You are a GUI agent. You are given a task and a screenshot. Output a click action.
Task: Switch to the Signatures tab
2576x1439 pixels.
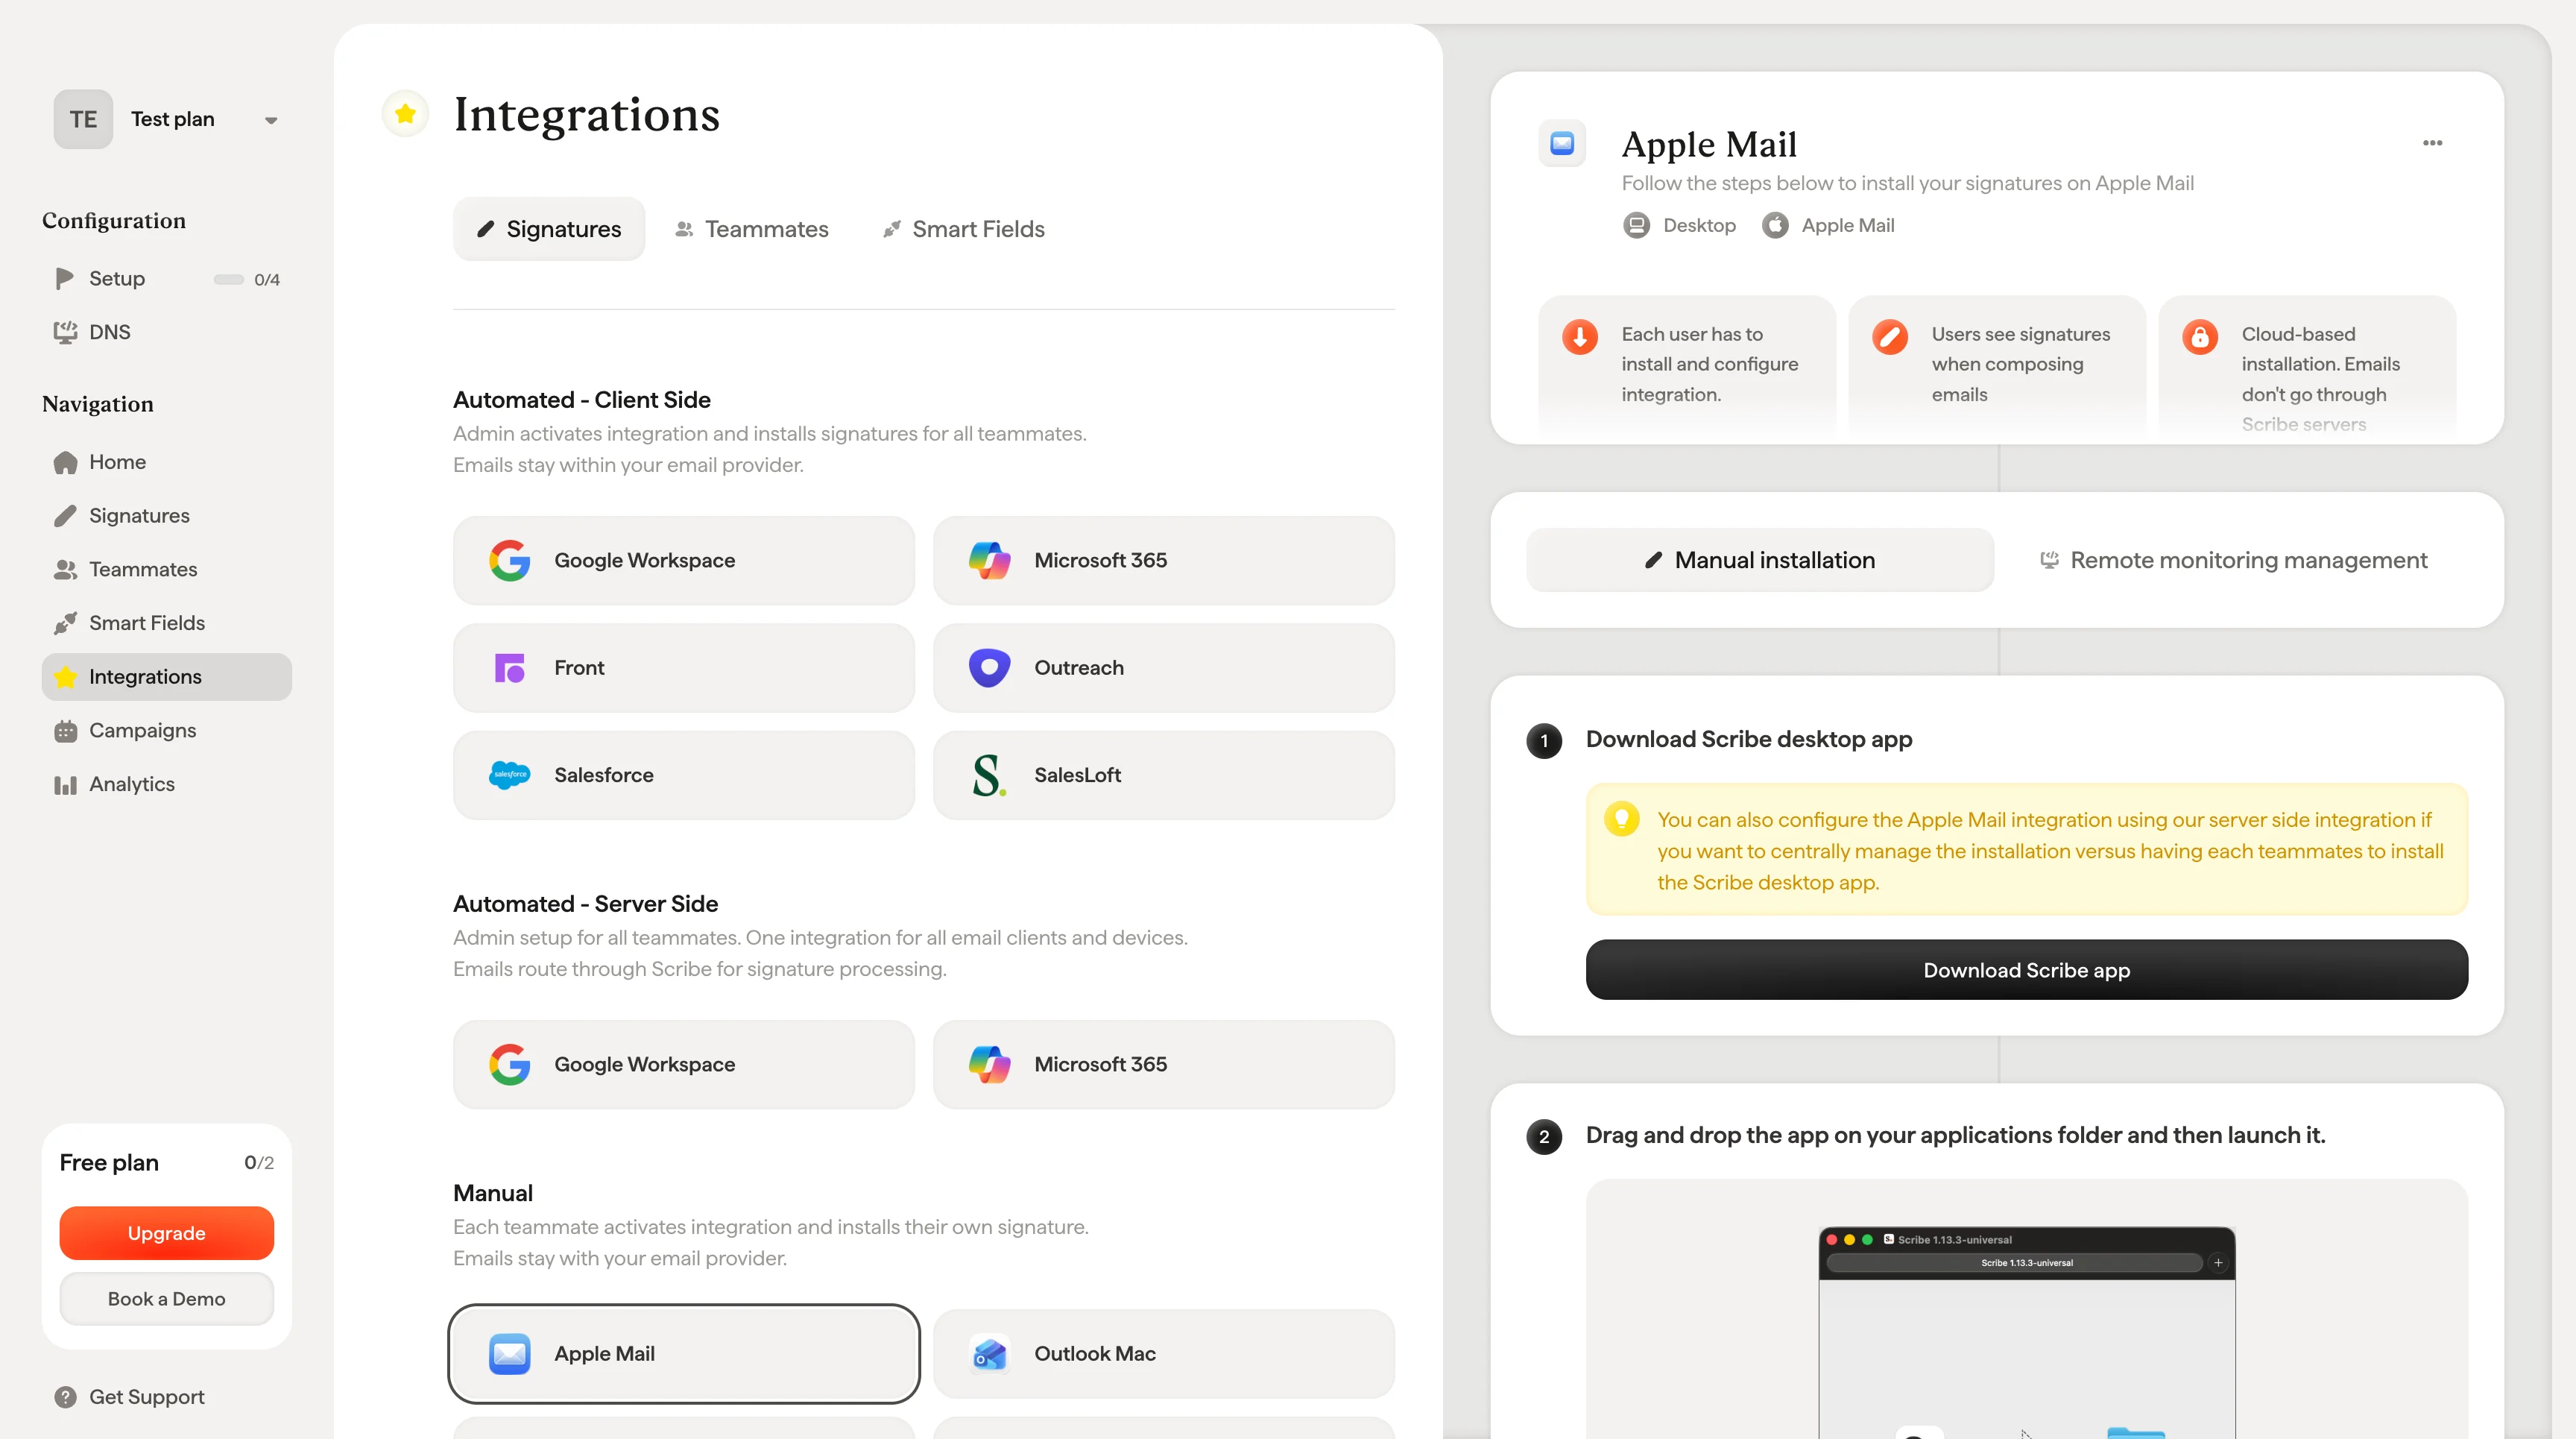point(549,229)
